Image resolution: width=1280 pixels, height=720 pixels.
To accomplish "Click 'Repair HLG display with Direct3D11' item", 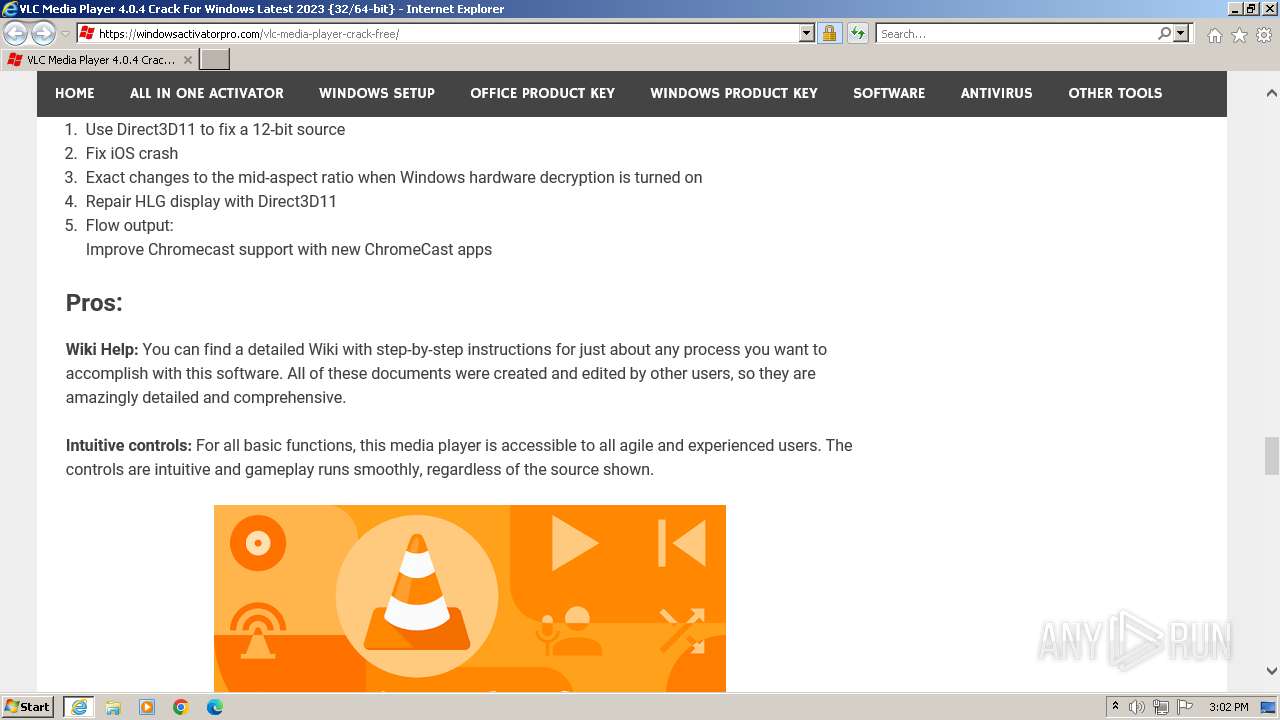I will click(x=211, y=201).
